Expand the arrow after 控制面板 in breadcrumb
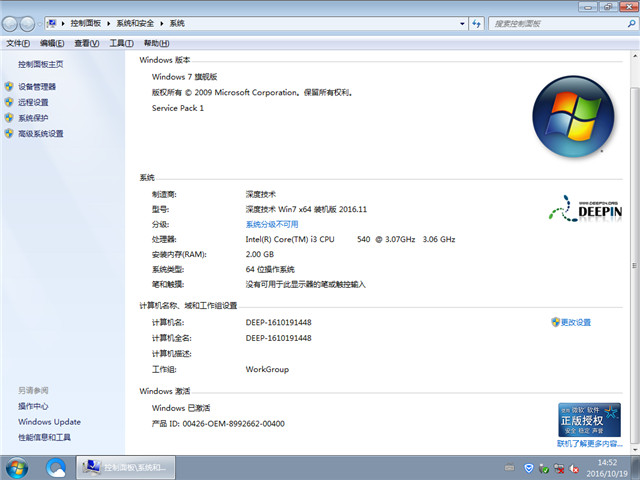Image resolution: width=640 pixels, height=480 pixels. click(110, 22)
